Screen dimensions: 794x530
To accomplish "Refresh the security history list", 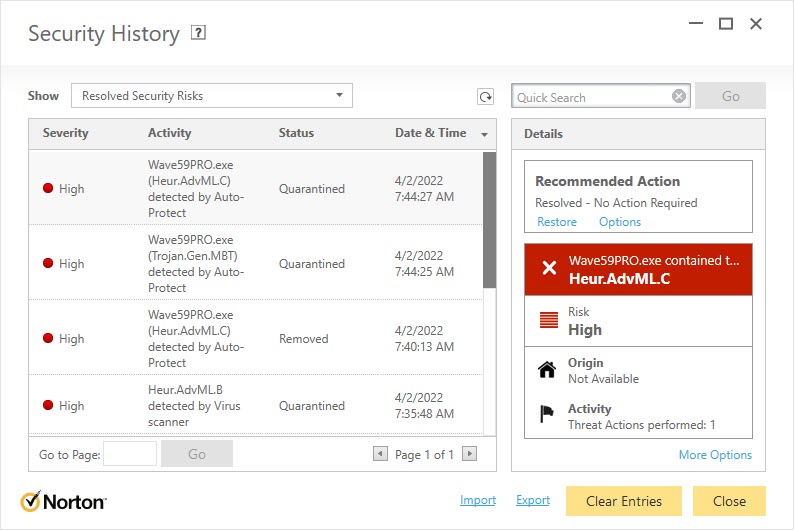I will point(486,97).
